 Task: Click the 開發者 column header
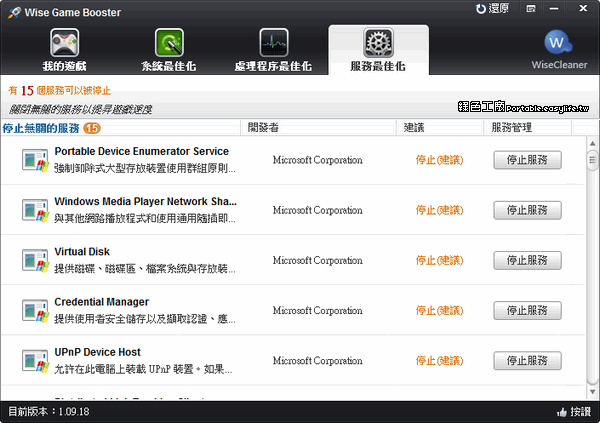tap(318, 127)
